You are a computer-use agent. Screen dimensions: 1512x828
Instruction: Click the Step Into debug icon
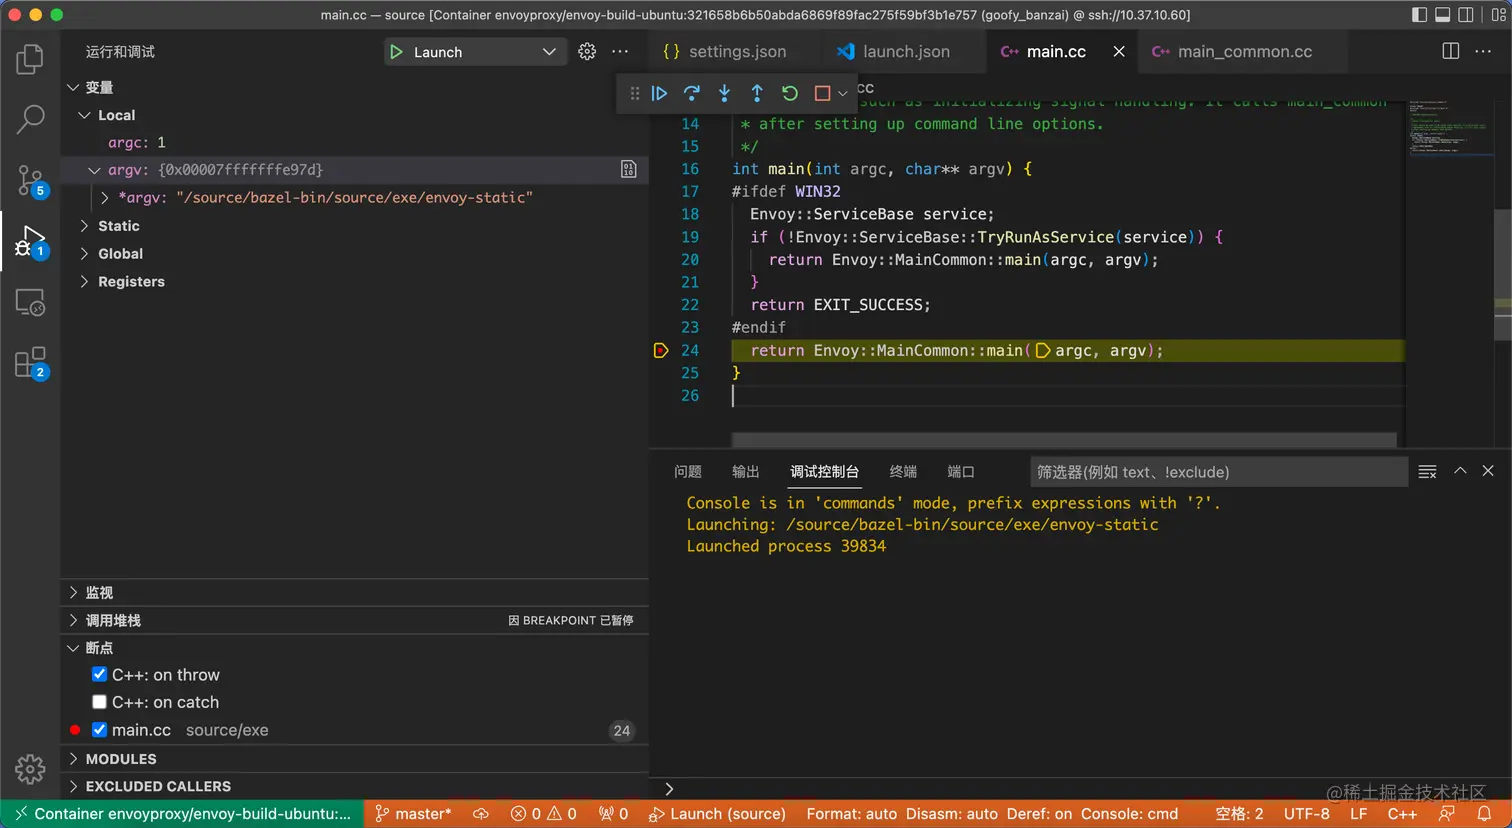pyautogui.click(x=724, y=93)
